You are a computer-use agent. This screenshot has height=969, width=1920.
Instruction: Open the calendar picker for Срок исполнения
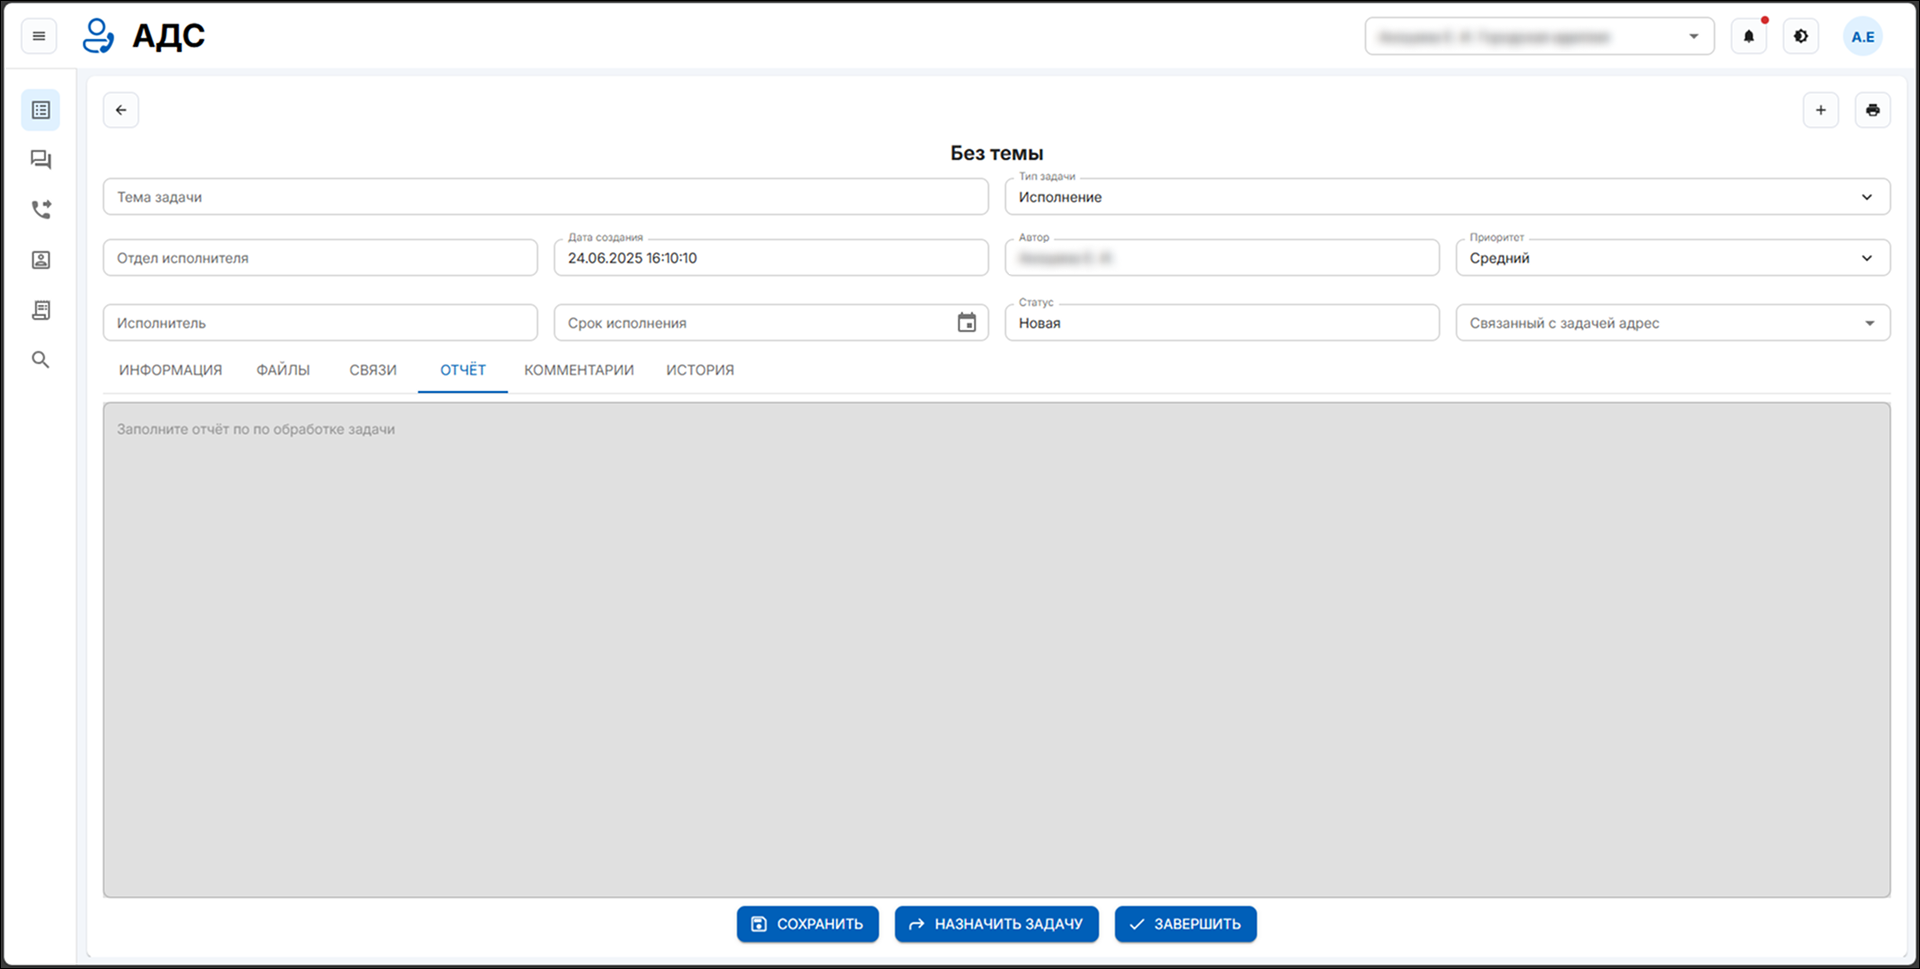(966, 323)
